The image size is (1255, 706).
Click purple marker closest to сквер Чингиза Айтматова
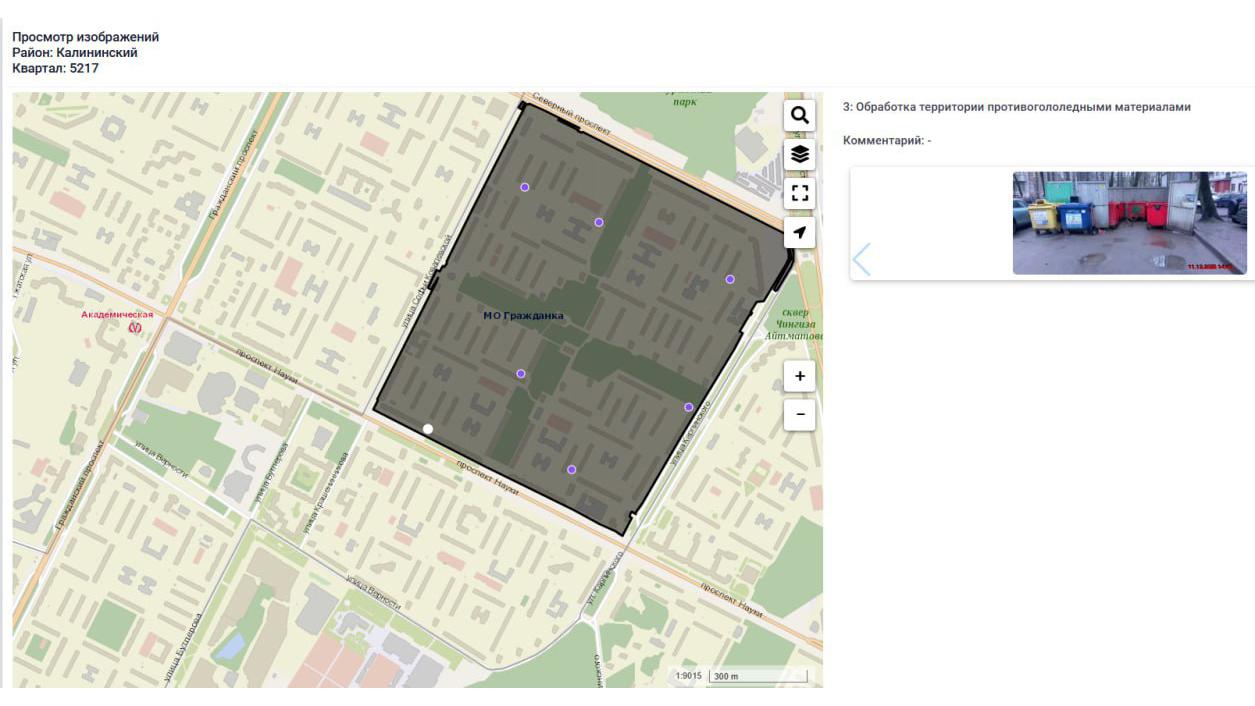tap(730, 279)
